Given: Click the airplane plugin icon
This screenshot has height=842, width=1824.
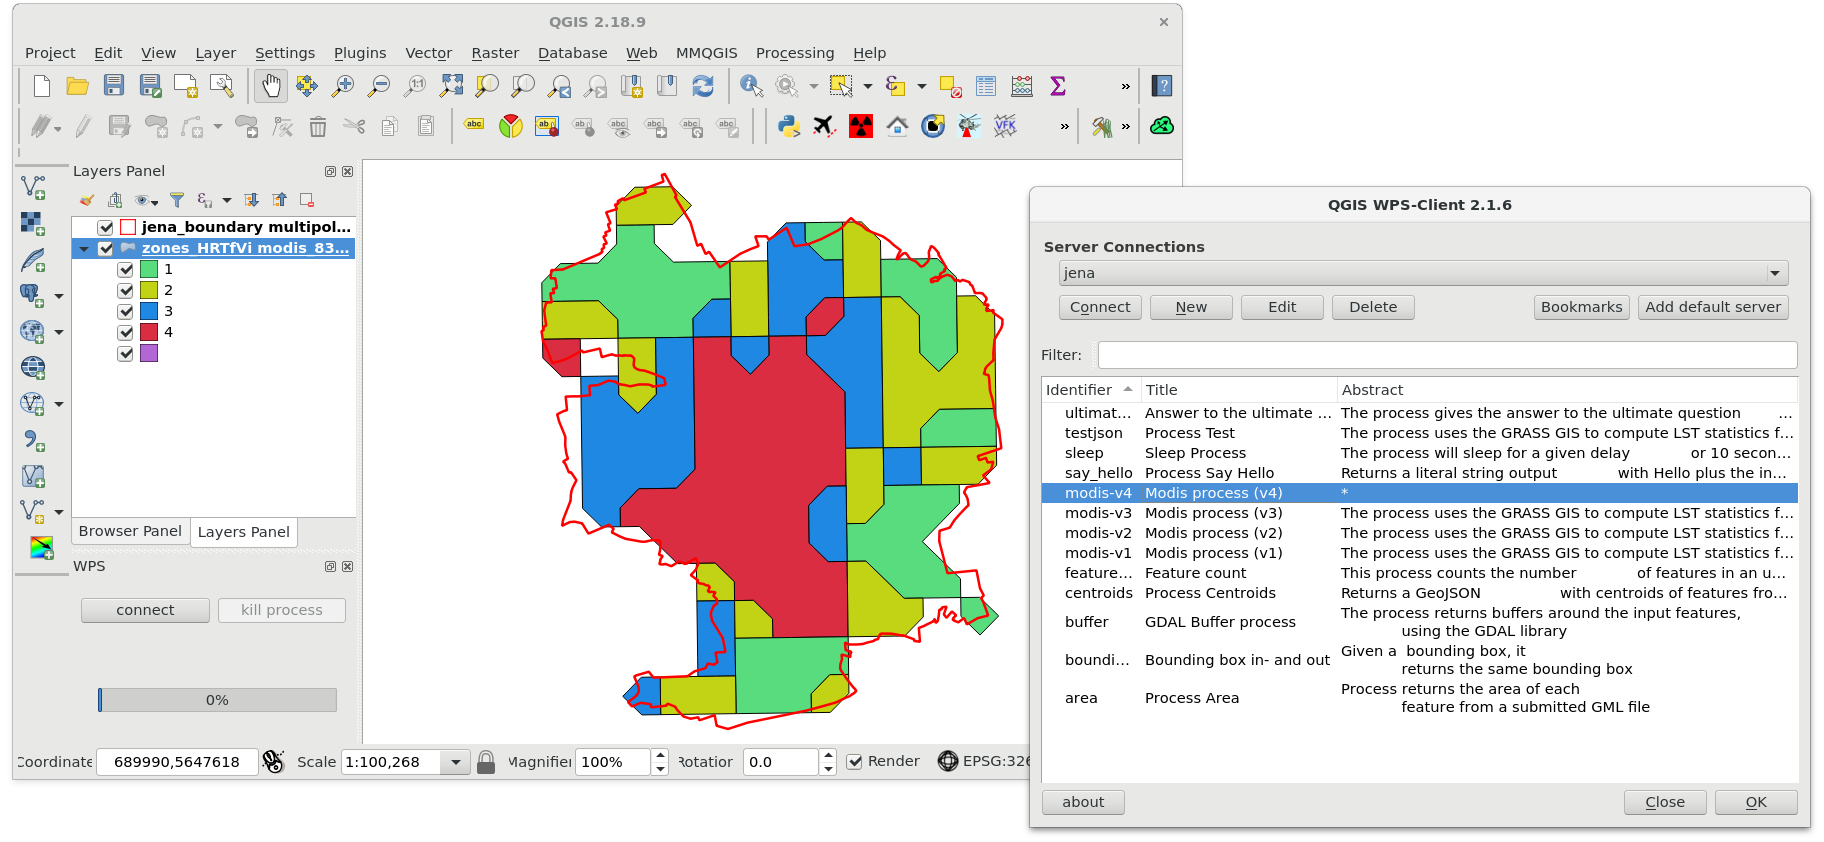Looking at the screenshot, I should [825, 126].
